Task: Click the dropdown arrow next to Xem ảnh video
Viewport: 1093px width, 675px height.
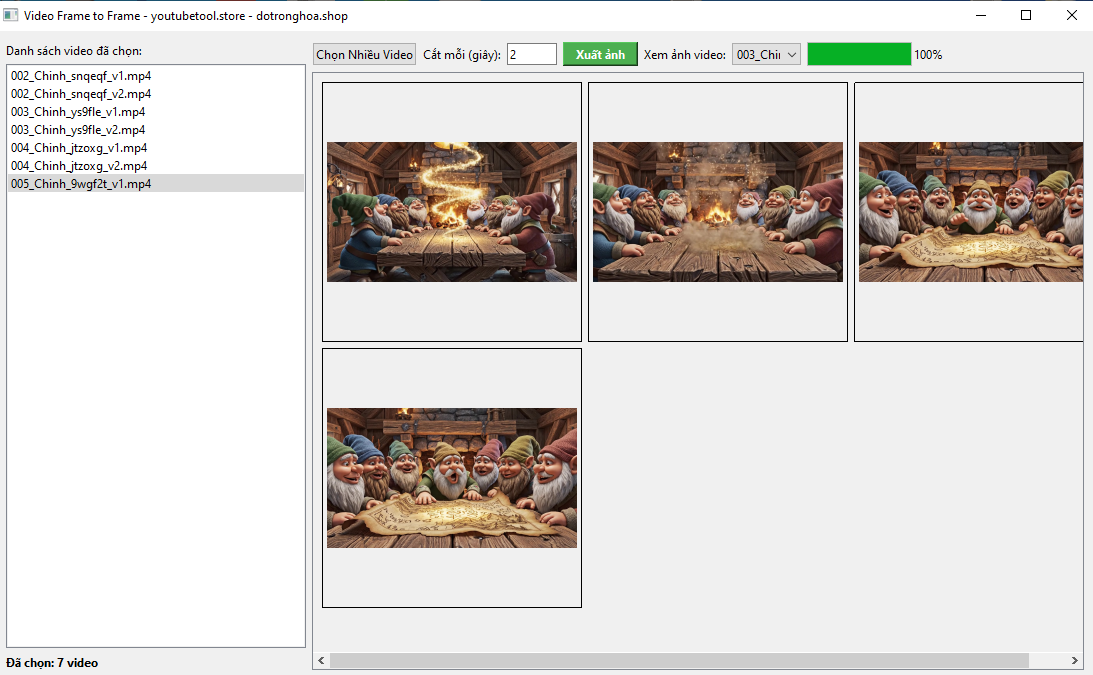Action: coord(789,53)
